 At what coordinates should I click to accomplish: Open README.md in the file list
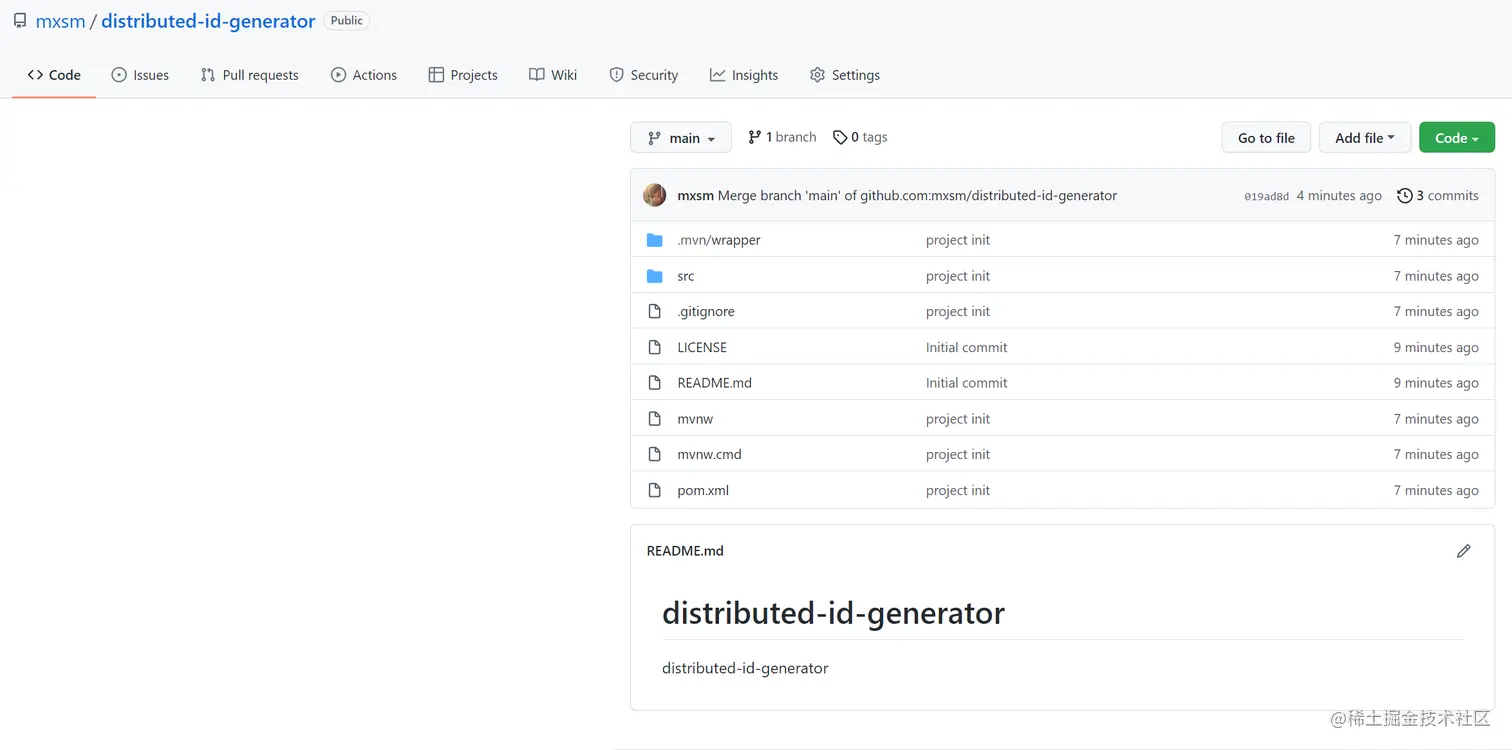click(714, 383)
